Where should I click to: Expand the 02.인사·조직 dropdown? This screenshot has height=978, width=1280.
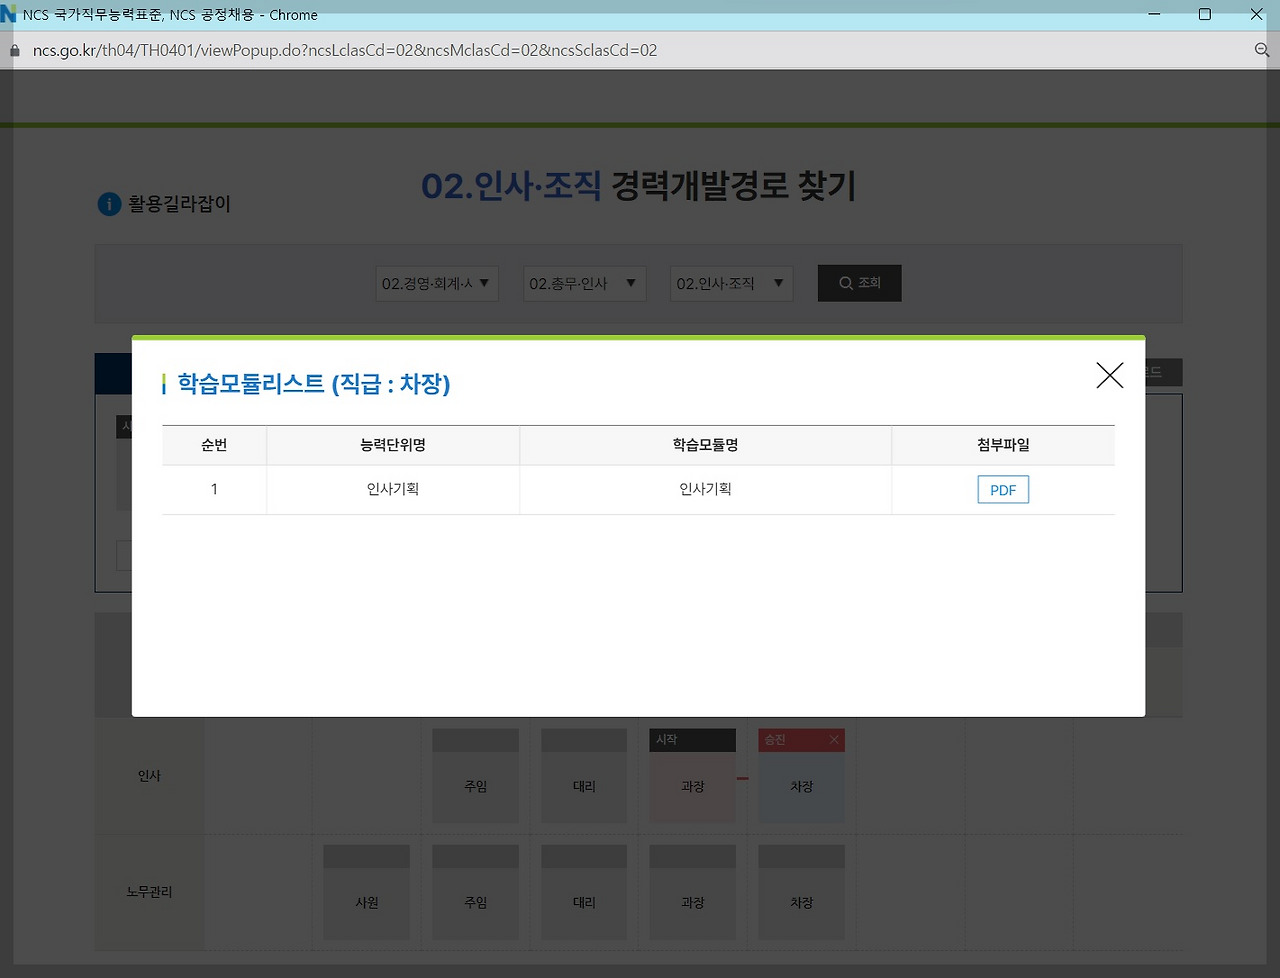pos(732,284)
